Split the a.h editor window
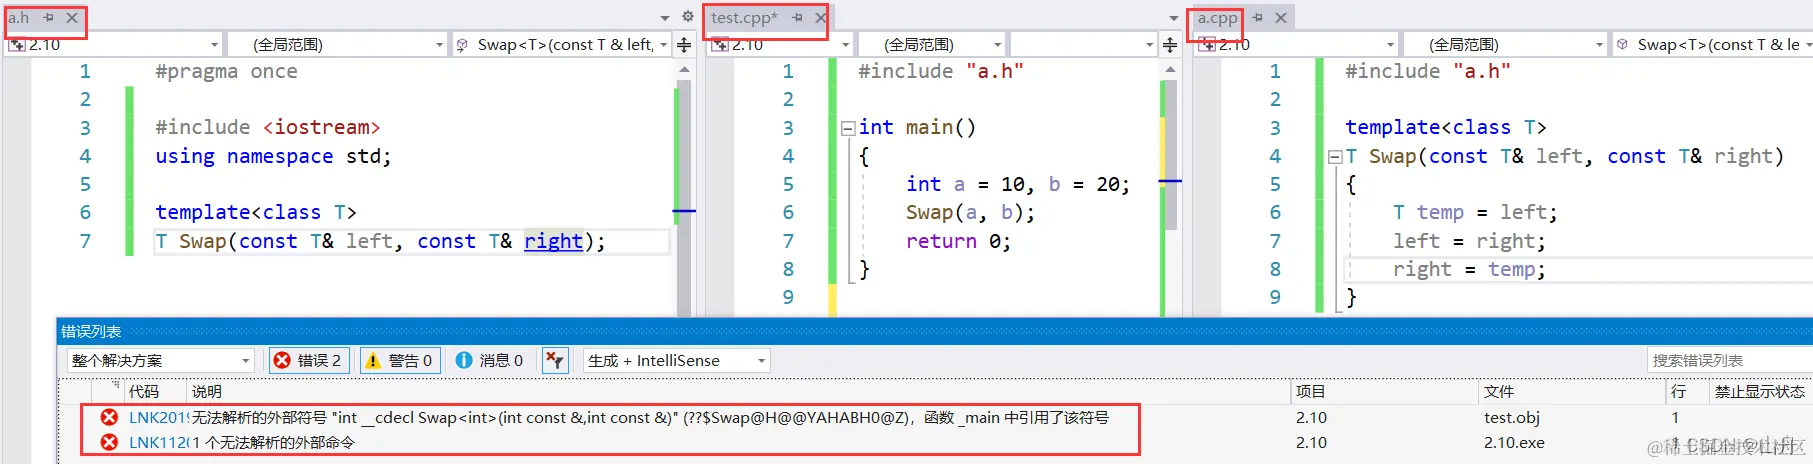1813x464 pixels. (684, 45)
